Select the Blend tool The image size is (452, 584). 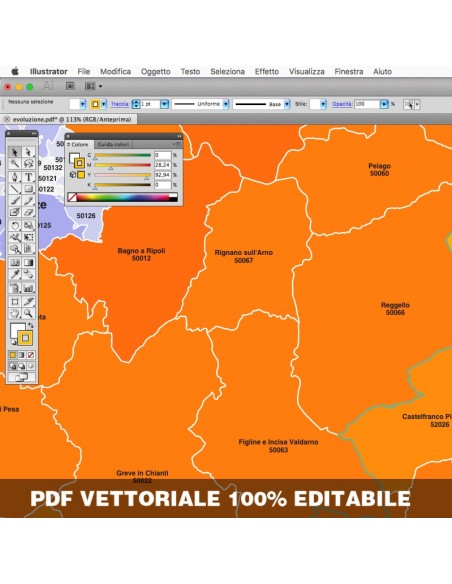click(28, 274)
